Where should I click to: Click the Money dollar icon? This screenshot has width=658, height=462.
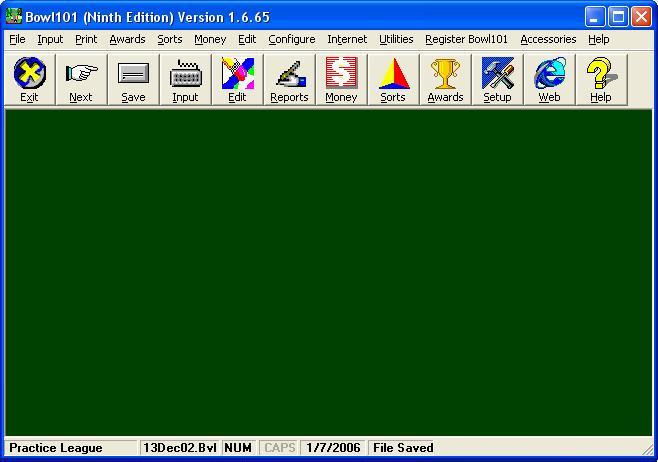click(341, 79)
